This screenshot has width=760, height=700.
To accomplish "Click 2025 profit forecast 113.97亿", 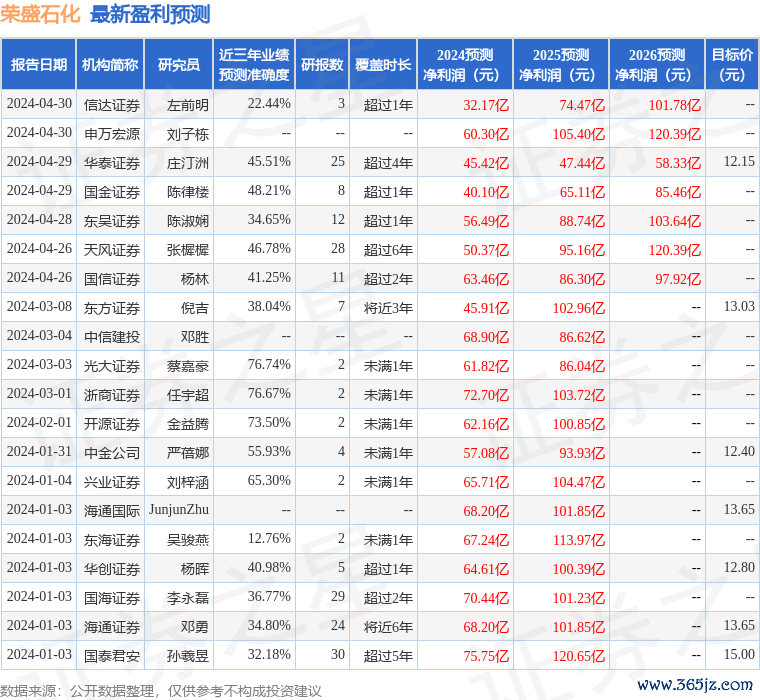I will coord(579,540).
